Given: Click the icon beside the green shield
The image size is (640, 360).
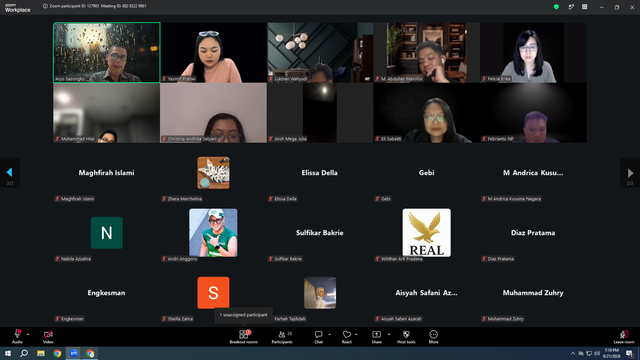Looking at the screenshot, I should pos(571,7).
